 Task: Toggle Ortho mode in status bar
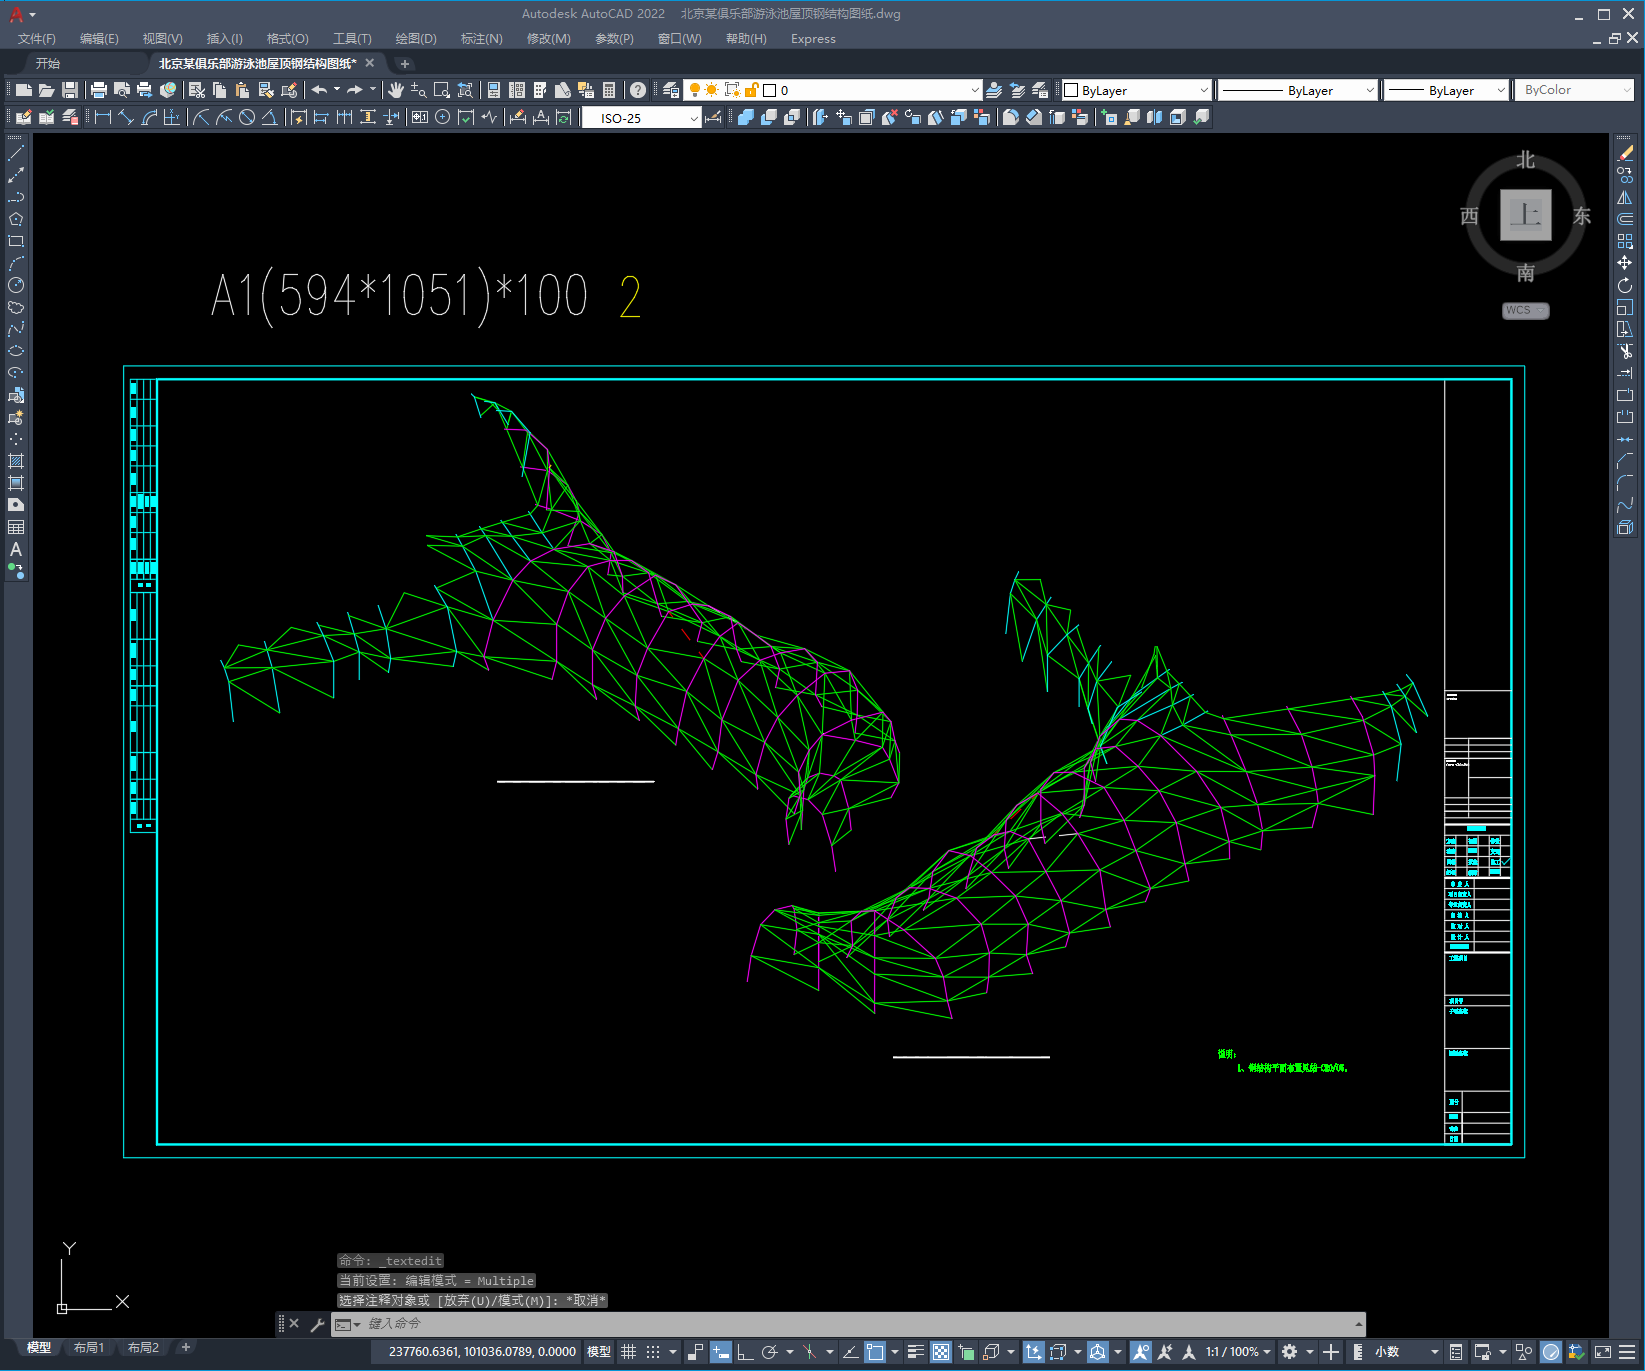[745, 1352]
